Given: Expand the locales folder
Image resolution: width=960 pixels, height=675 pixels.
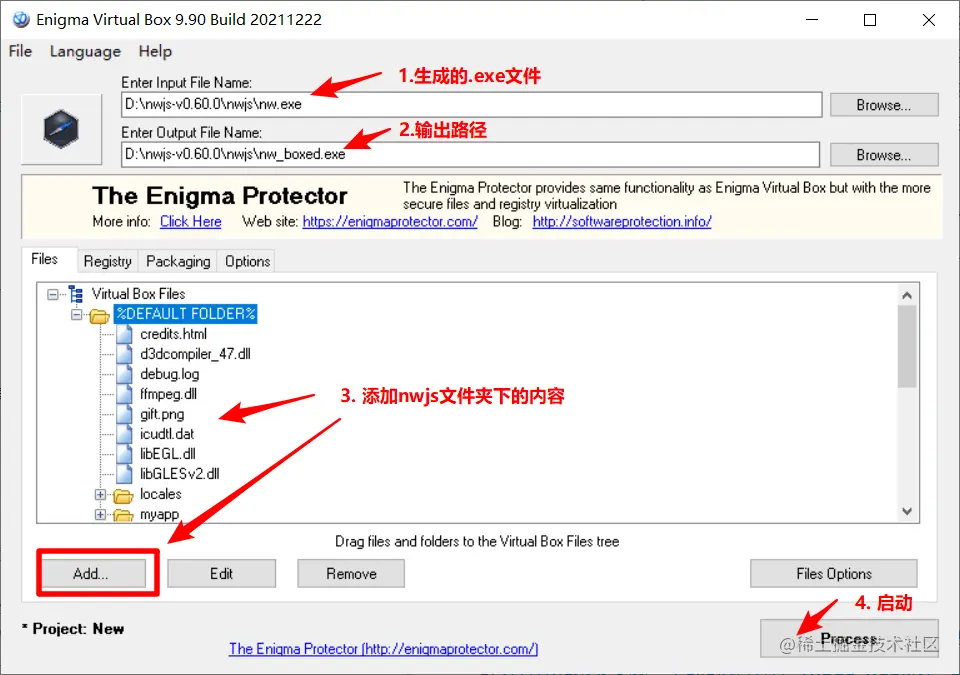Looking at the screenshot, I should (x=100, y=494).
